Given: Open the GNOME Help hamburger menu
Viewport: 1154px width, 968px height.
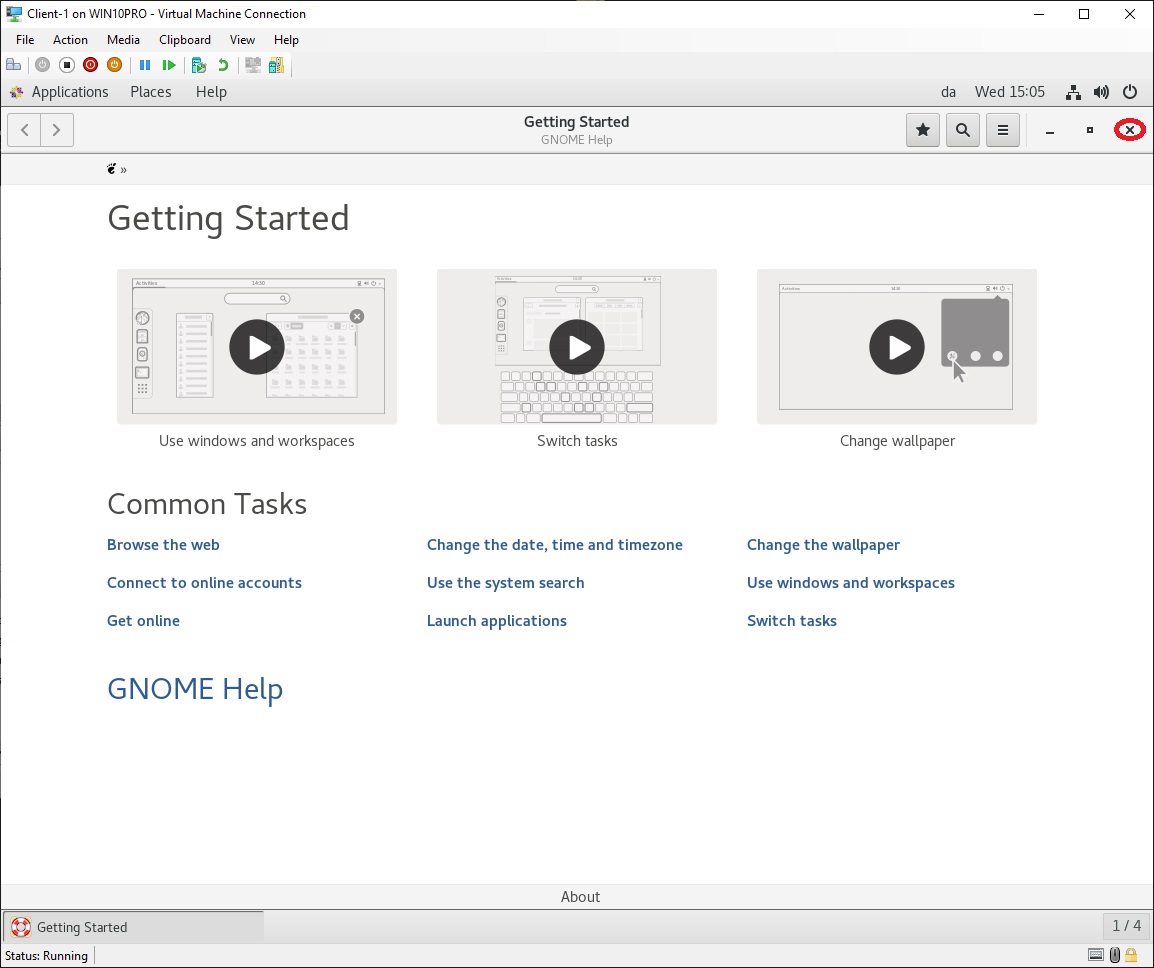Looking at the screenshot, I should click(1002, 130).
